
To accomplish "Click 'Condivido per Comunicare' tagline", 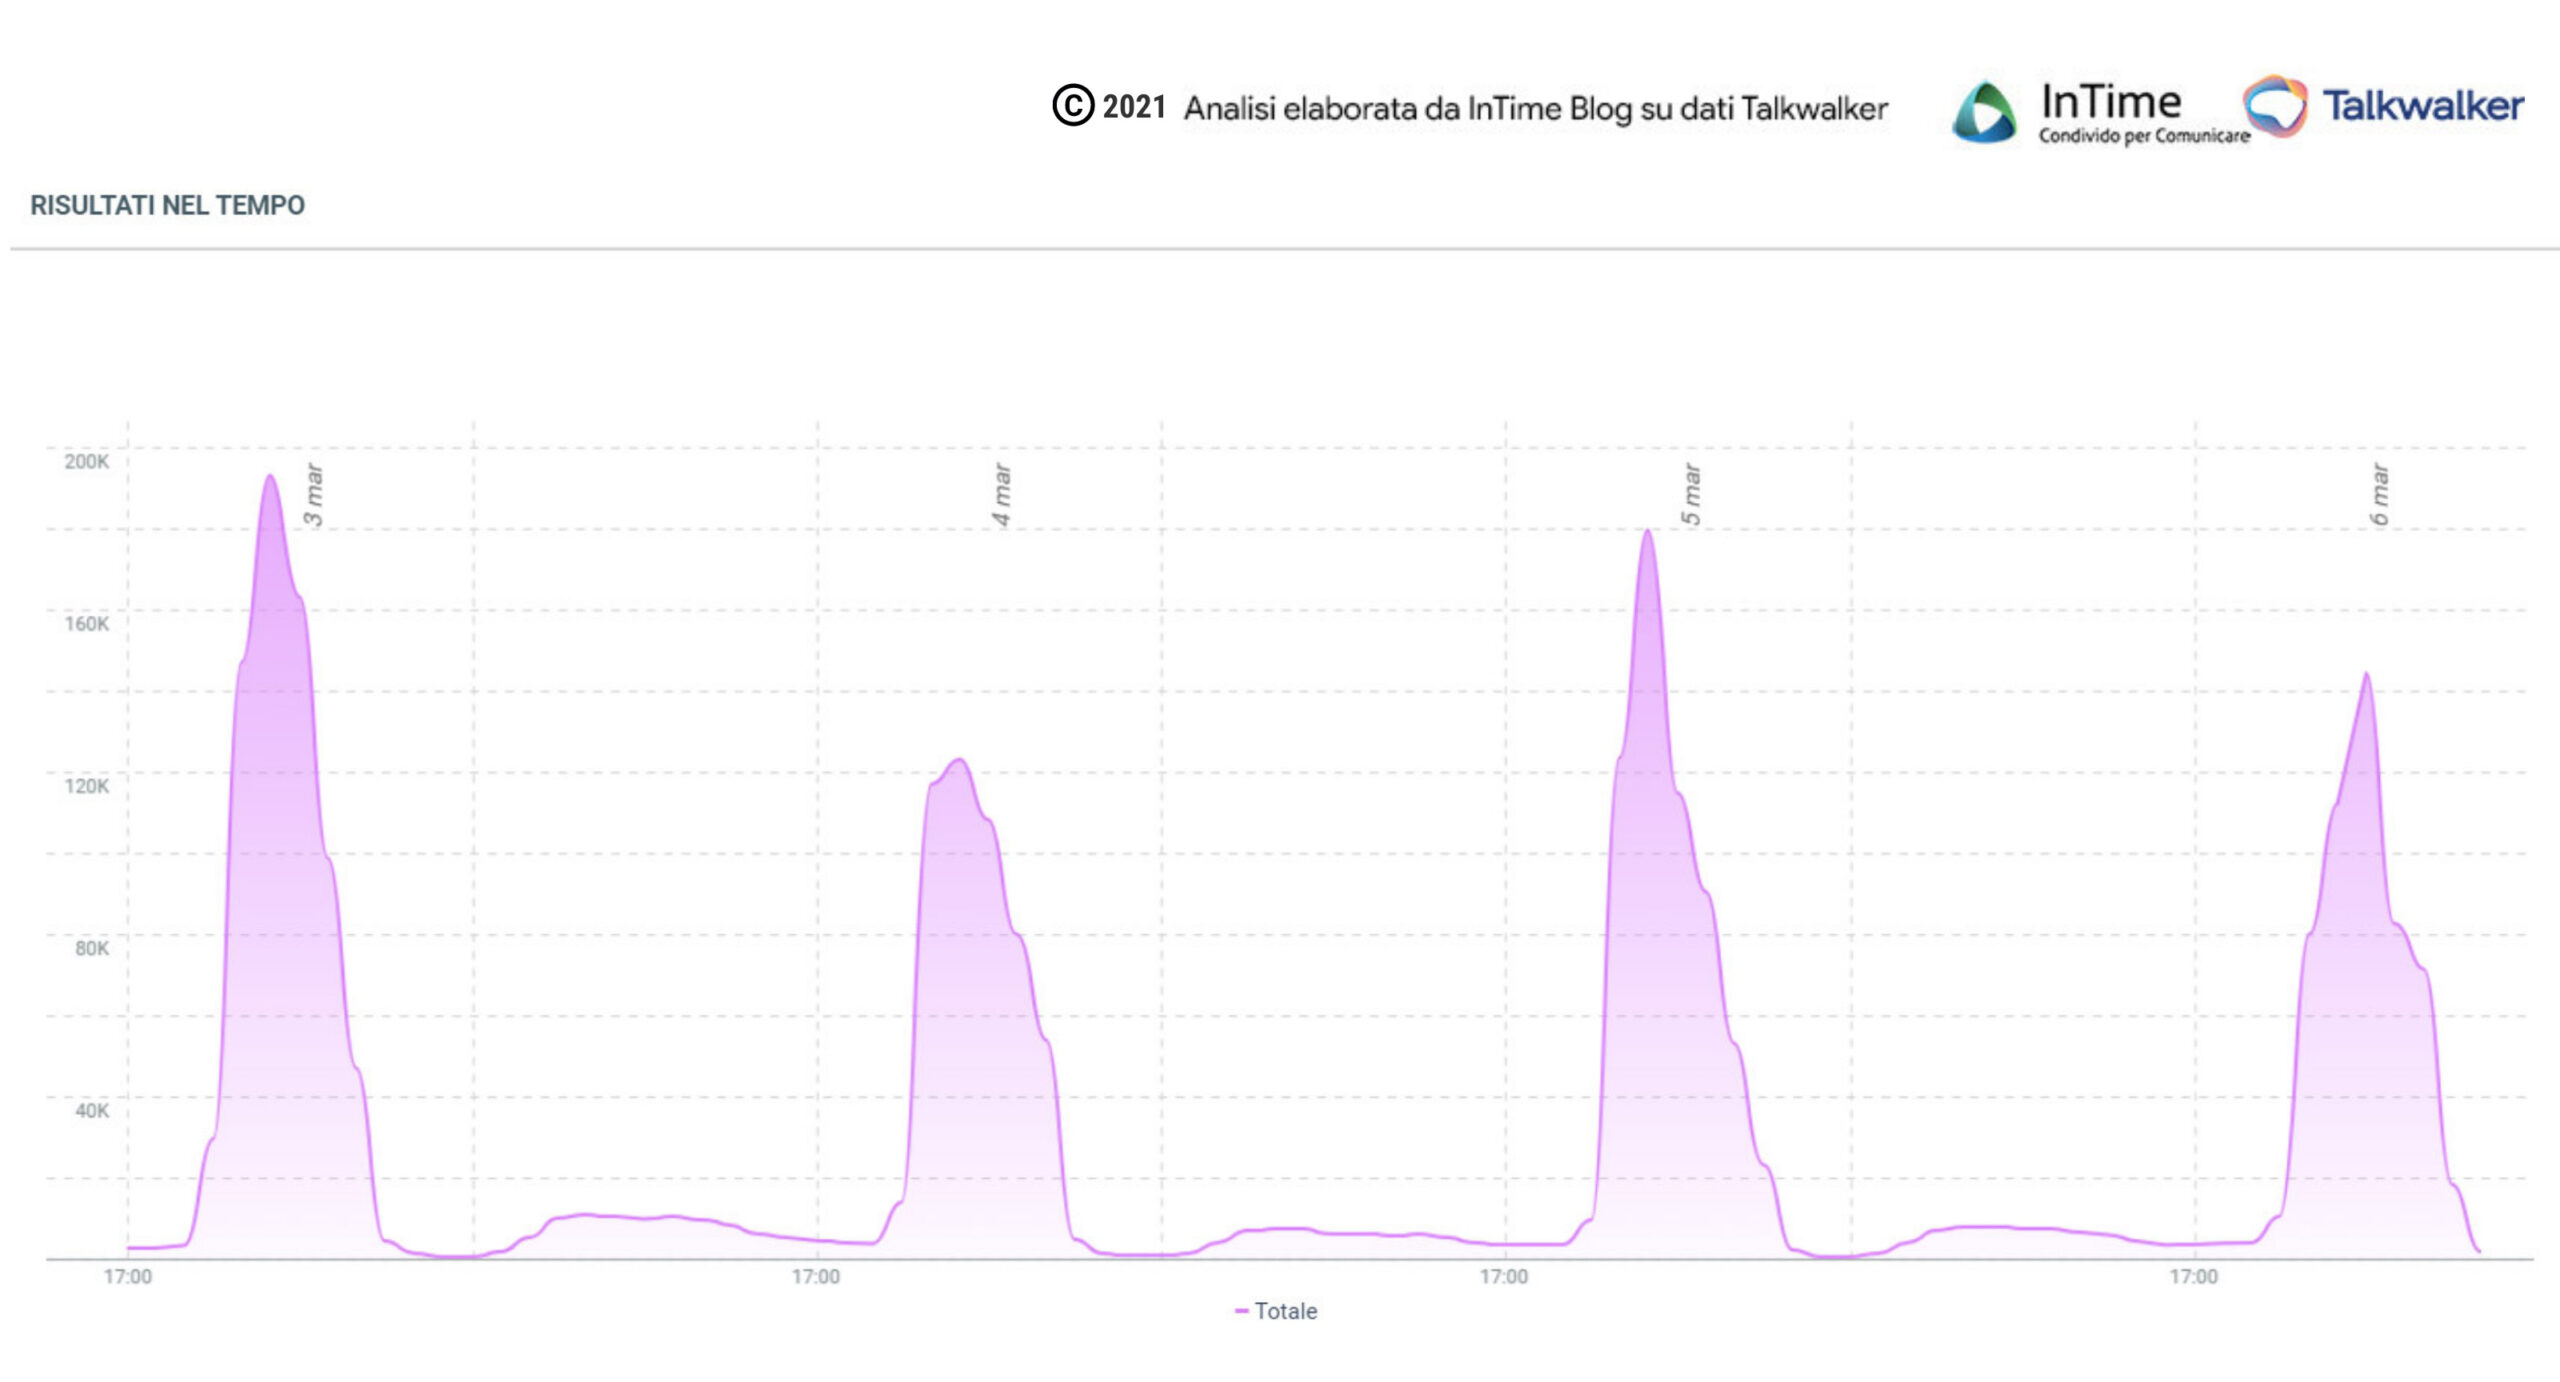I will point(2144,135).
